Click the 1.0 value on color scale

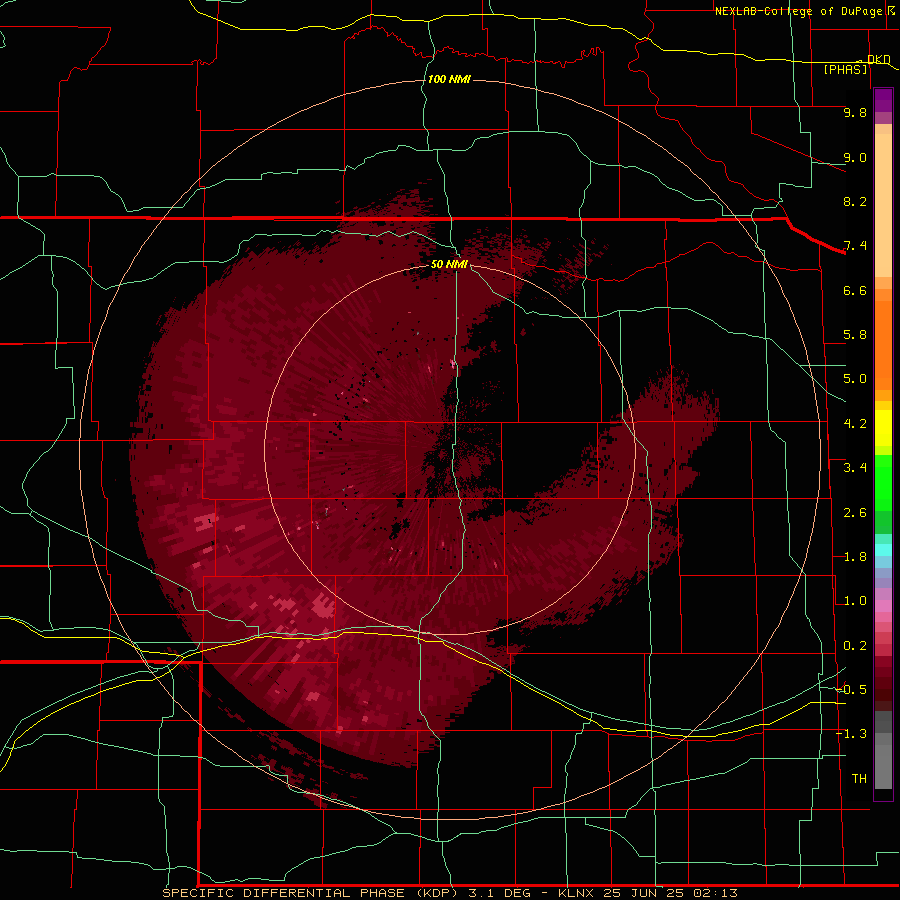tap(855, 601)
